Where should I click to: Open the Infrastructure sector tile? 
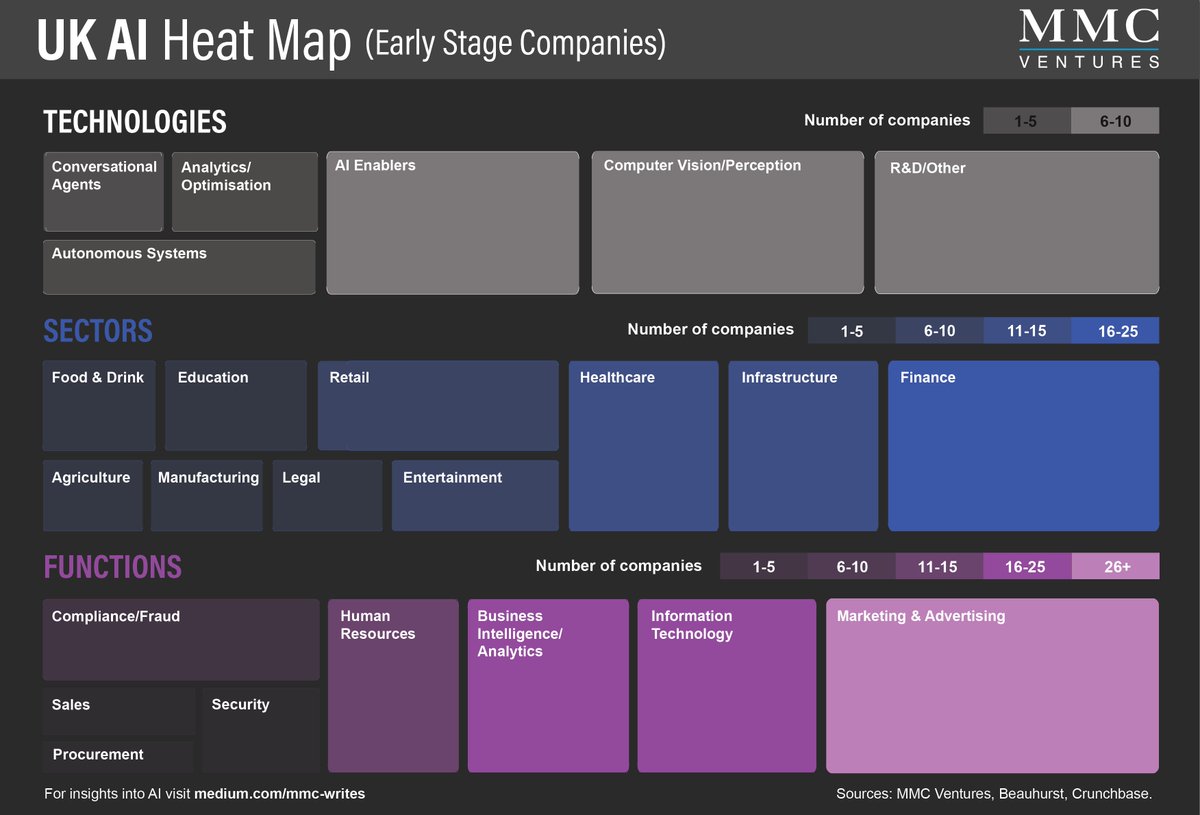click(x=803, y=445)
